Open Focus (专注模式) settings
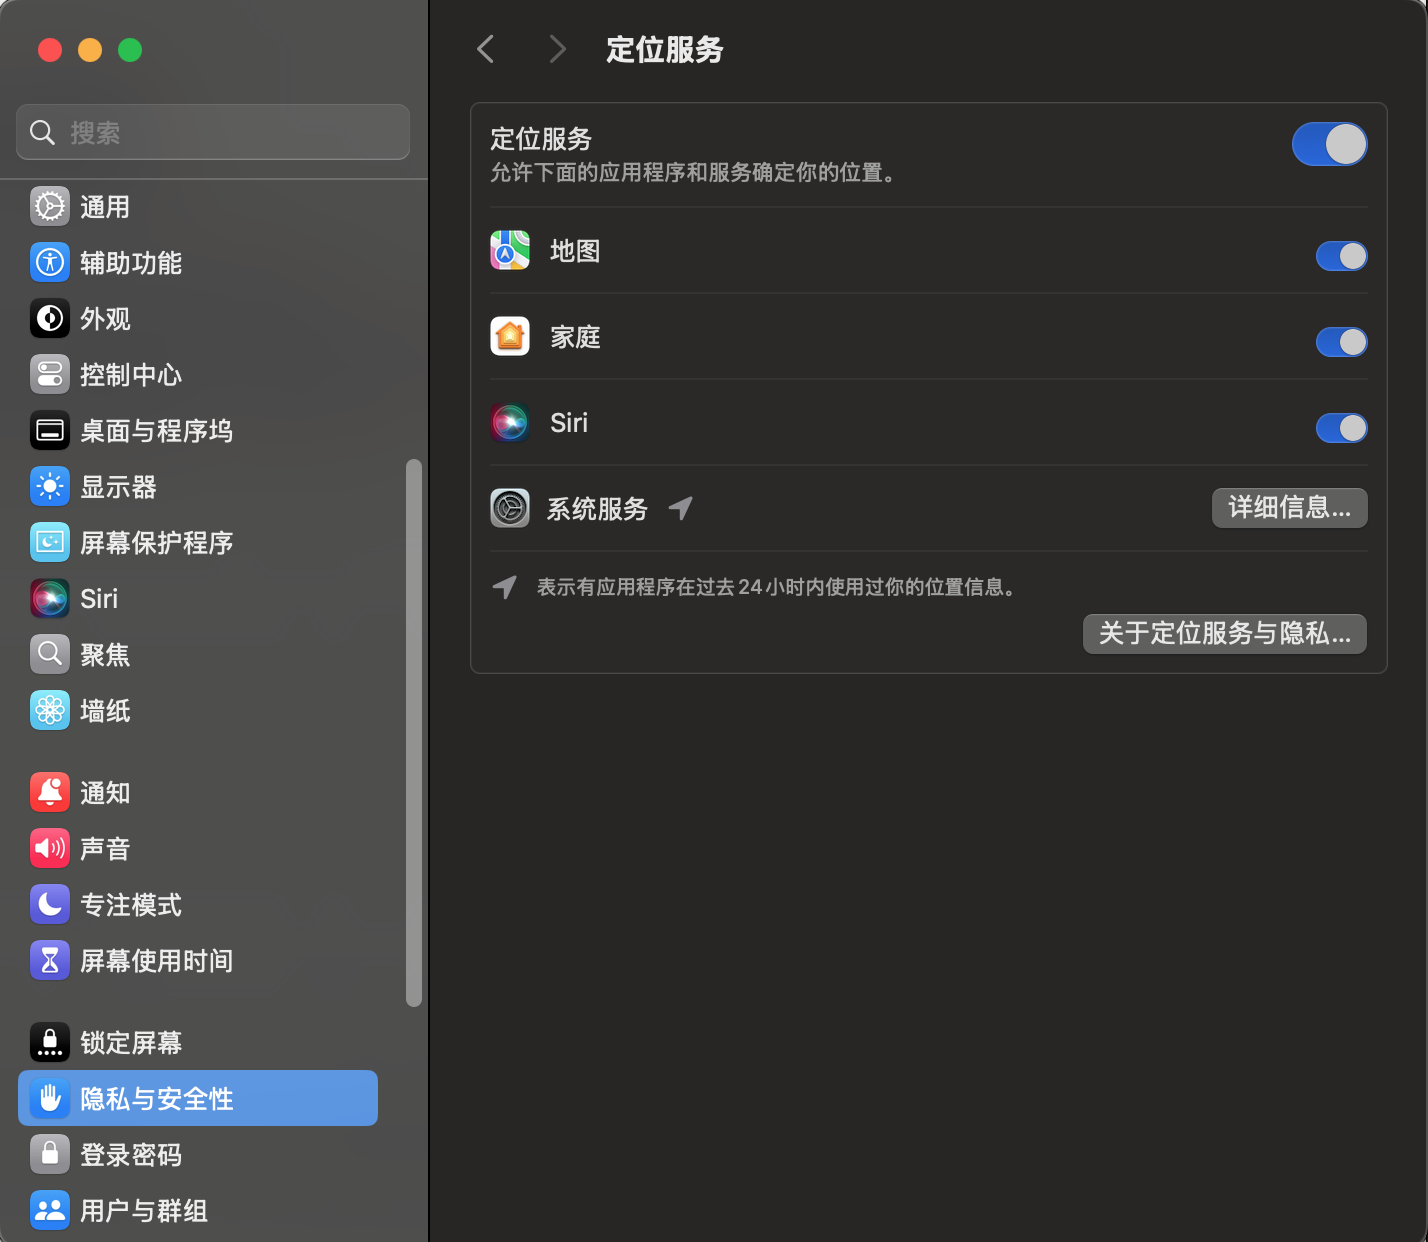1428x1242 pixels. point(130,905)
